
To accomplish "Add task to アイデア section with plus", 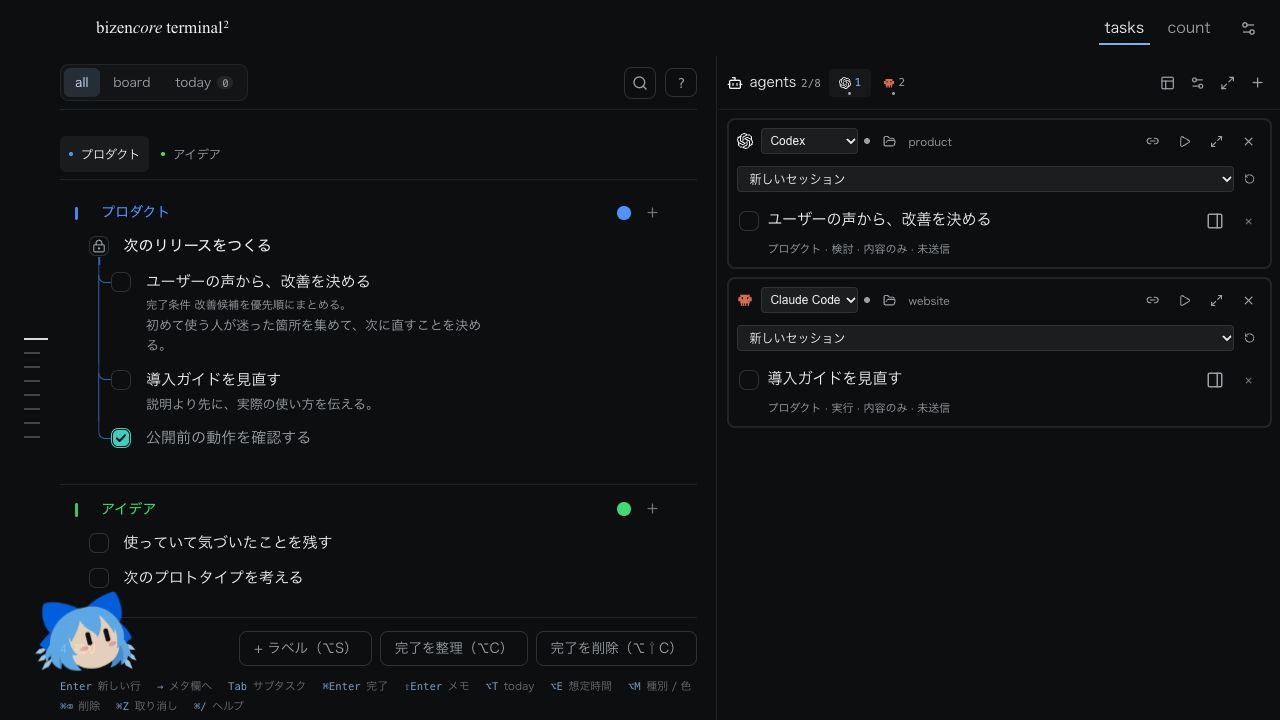I will pyautogui.click(x=652, y=509).
